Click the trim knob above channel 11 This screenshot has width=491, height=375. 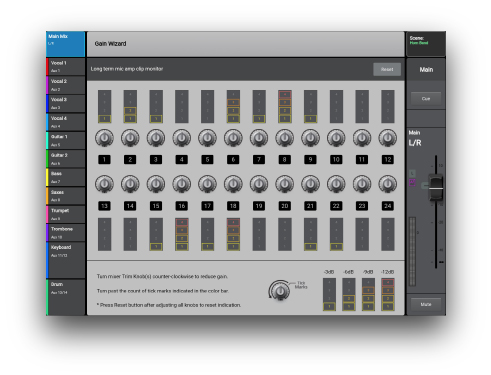[x=362, y=138]
